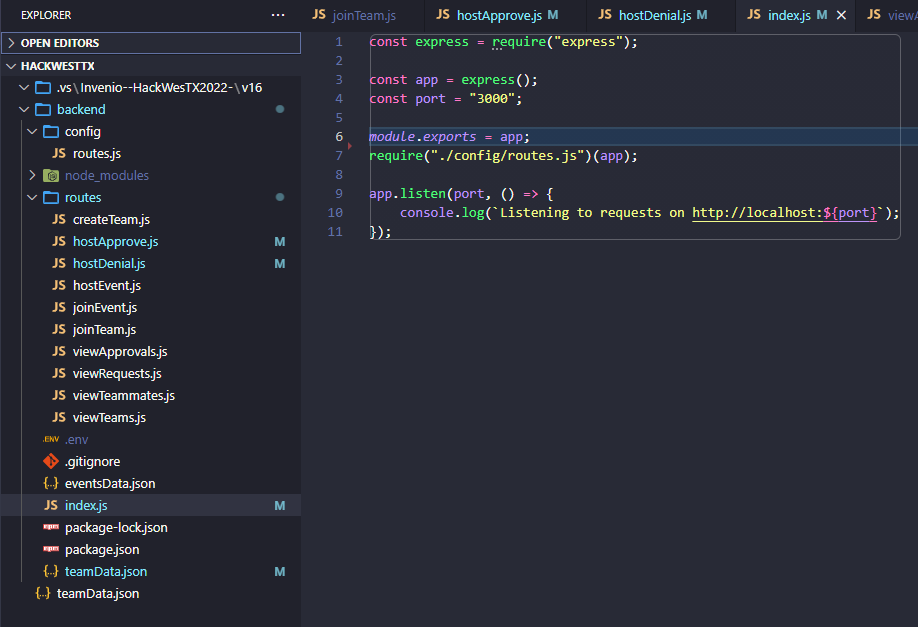The image size is (918, 627).
Task: Open Explorer more actions ellipsis menu
Action: 278,15
